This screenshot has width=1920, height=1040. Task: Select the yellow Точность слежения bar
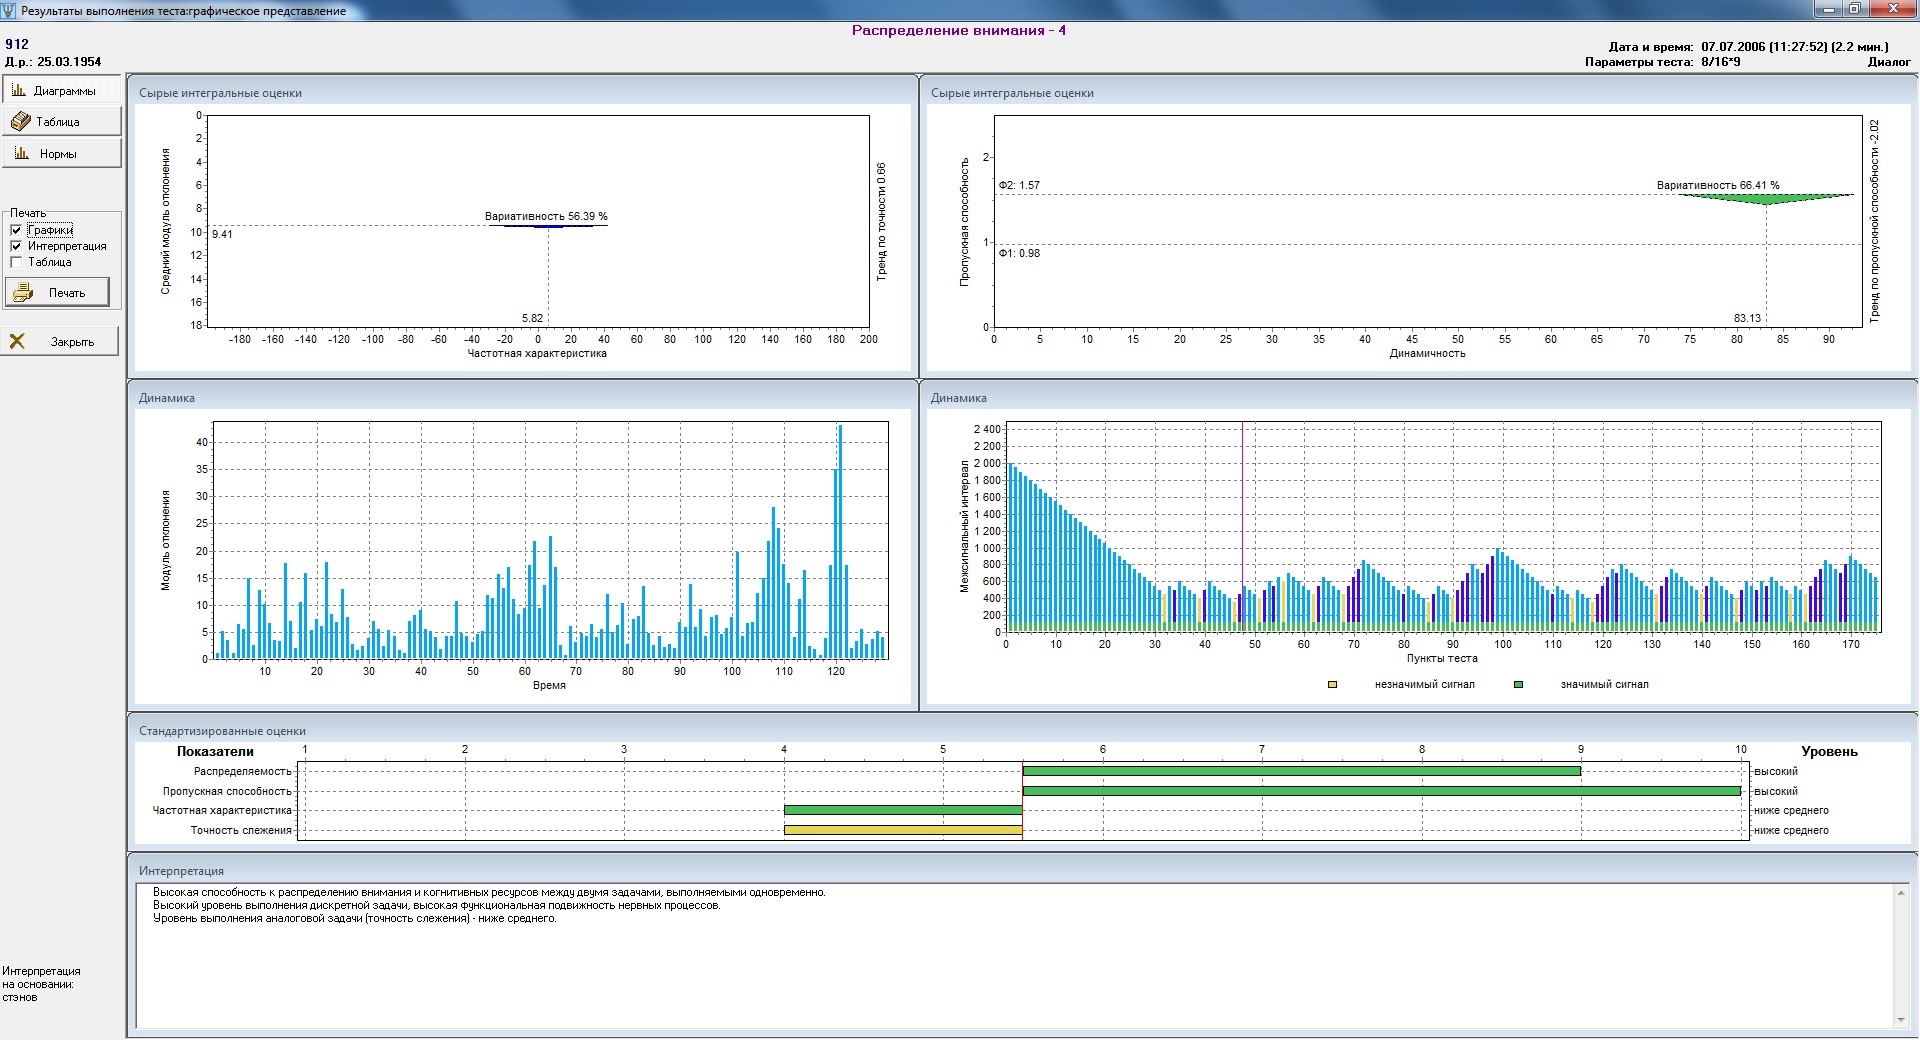click(x=902, y=830)
